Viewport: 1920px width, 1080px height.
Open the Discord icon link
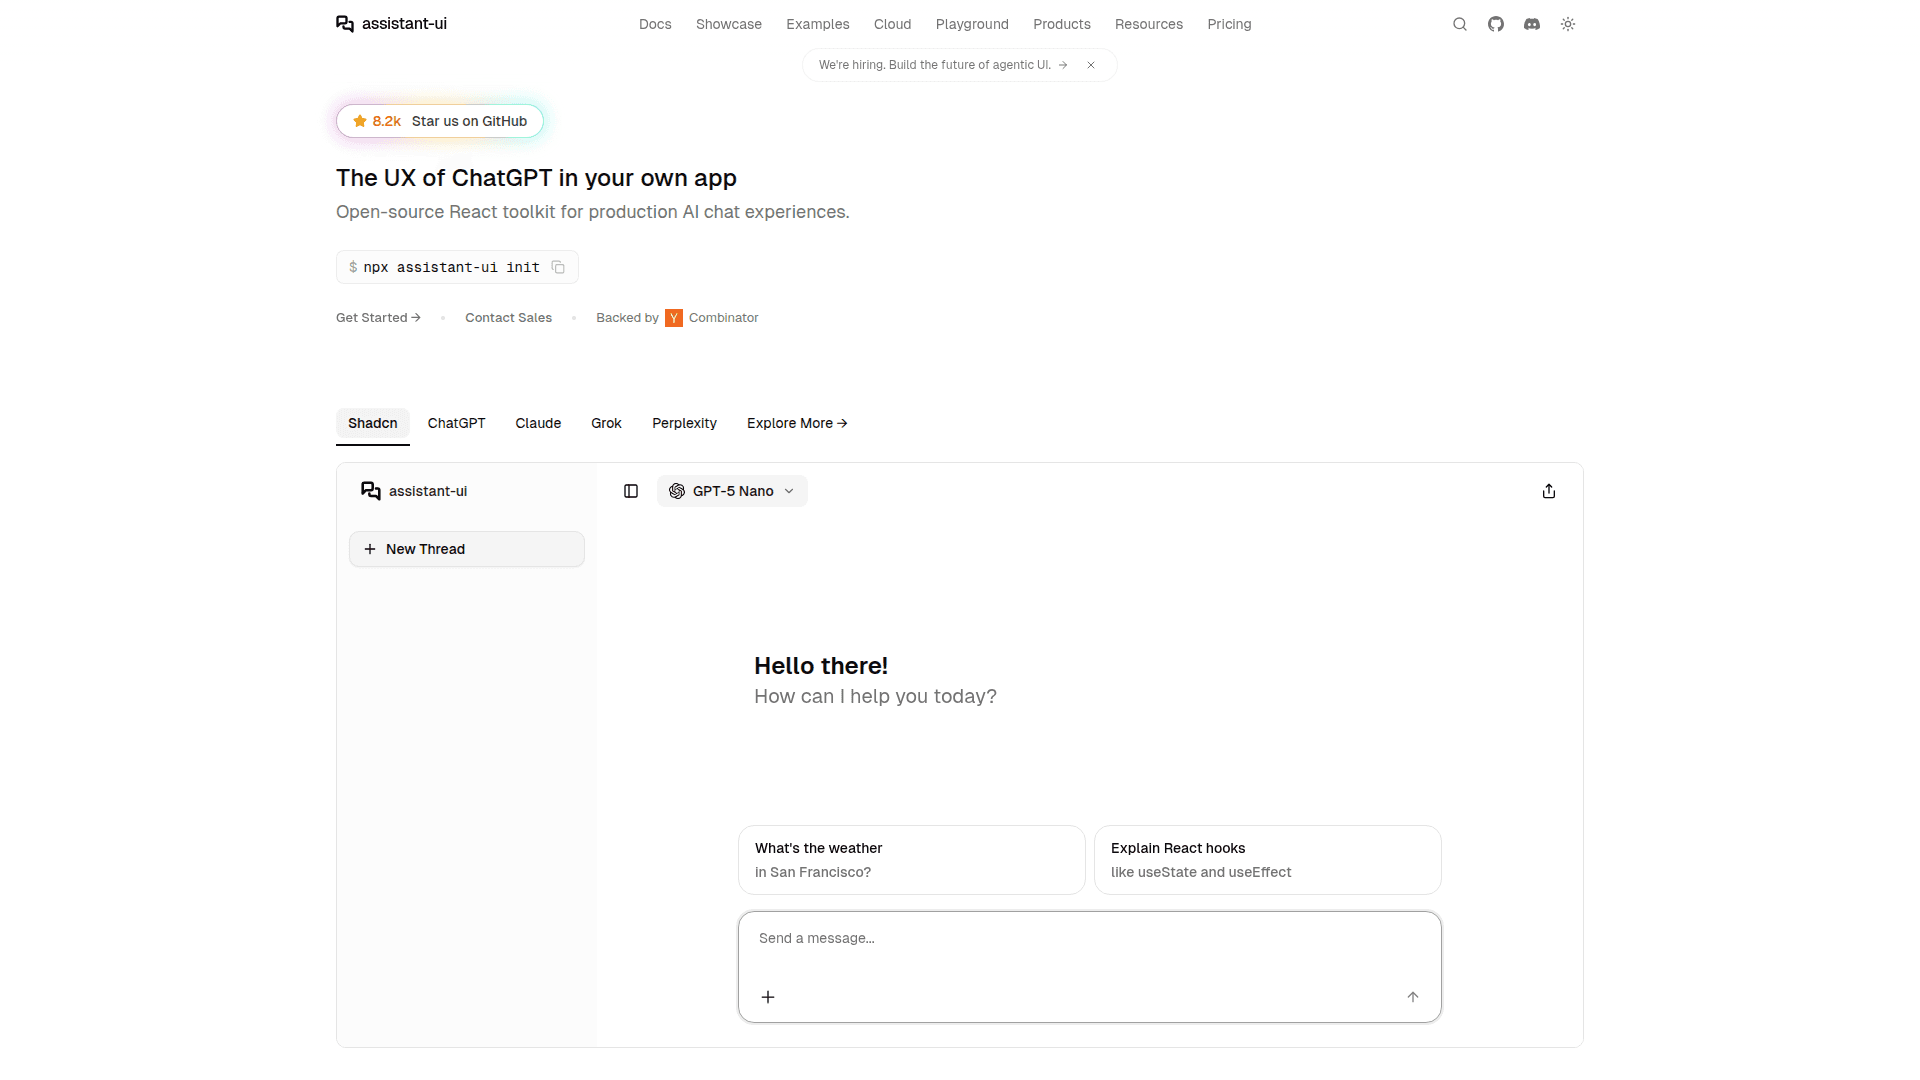pyautogui.click(x=1531, y=24)
